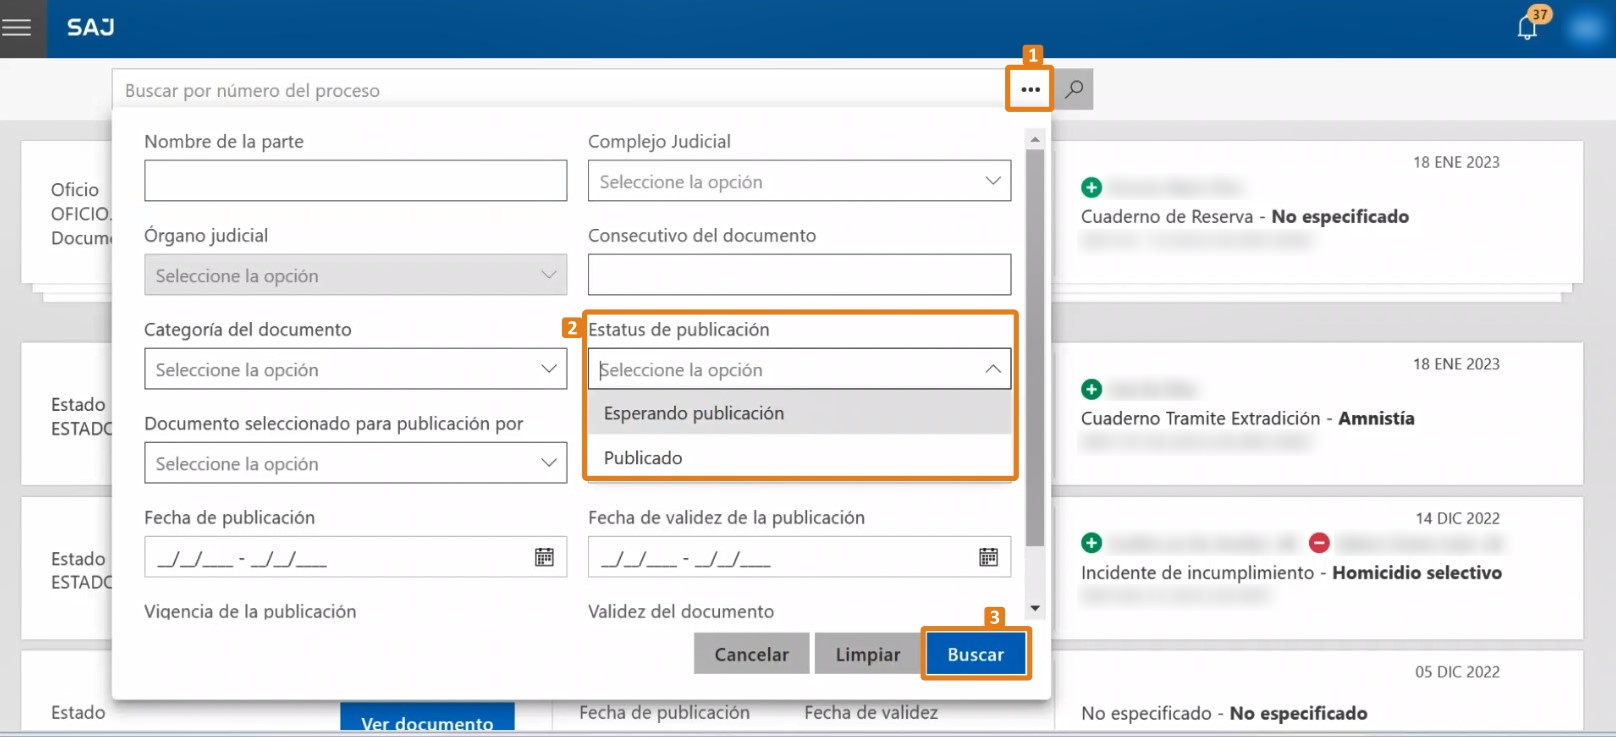Screen dimensions: 1616x737
Task: Click Incidente de incumplimiento - Homicidio selectivo text
Action: [x=1291, y=572]
